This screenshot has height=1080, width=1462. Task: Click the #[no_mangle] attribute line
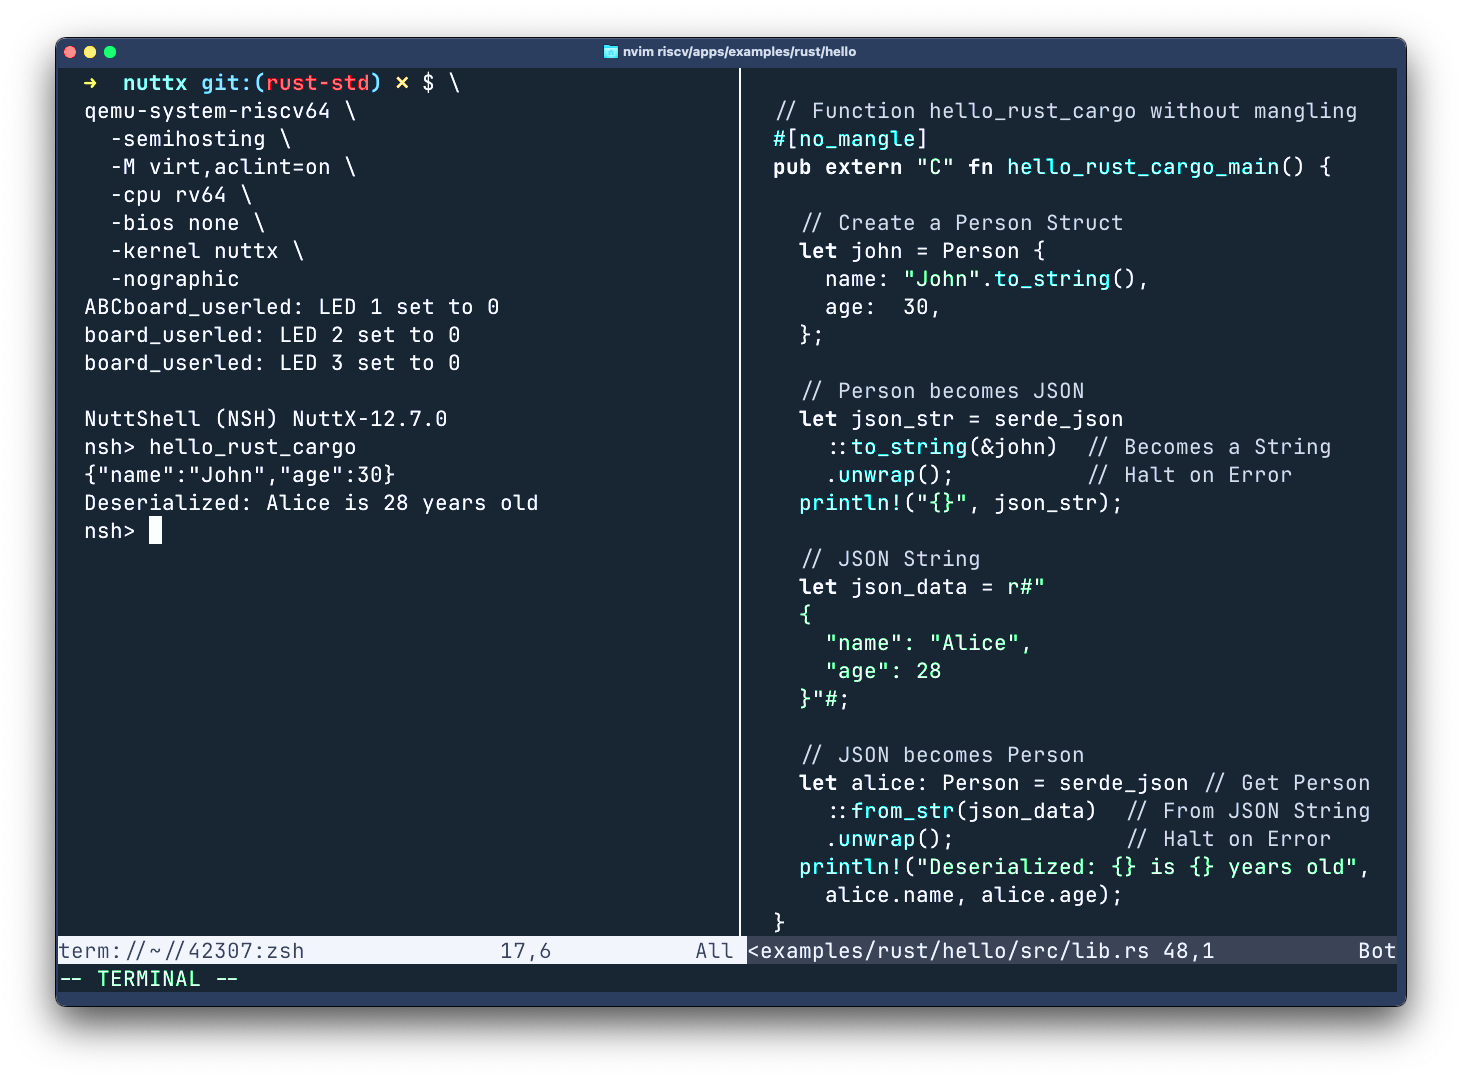tap(850, 139)
